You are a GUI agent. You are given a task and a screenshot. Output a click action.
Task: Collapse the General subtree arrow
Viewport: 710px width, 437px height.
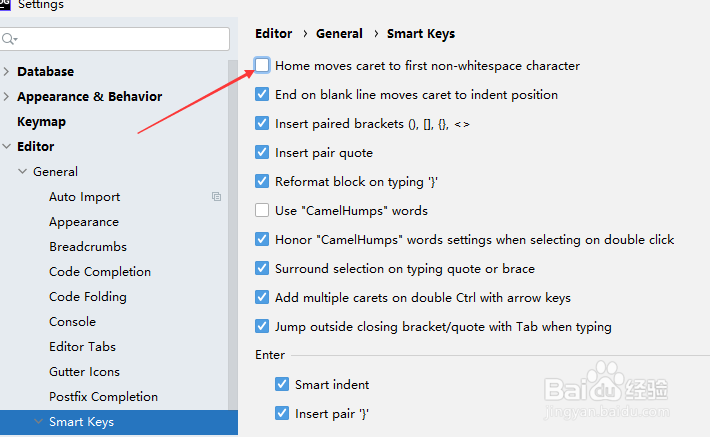coord(23,172)
